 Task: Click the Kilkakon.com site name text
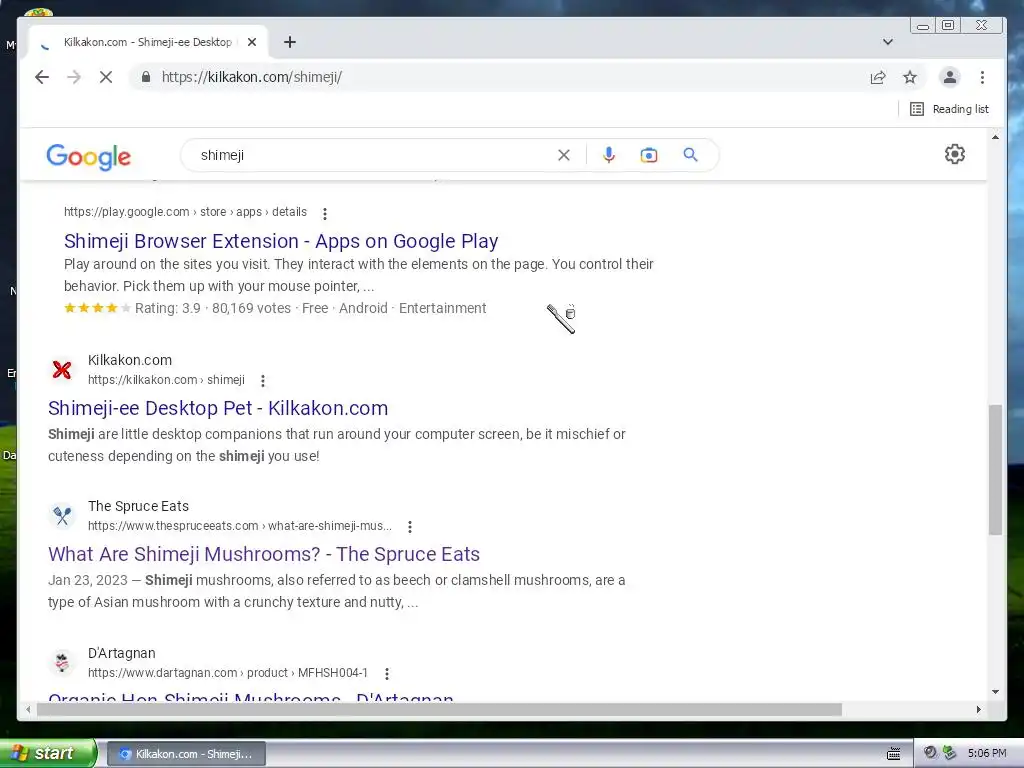tap(130, 360)
